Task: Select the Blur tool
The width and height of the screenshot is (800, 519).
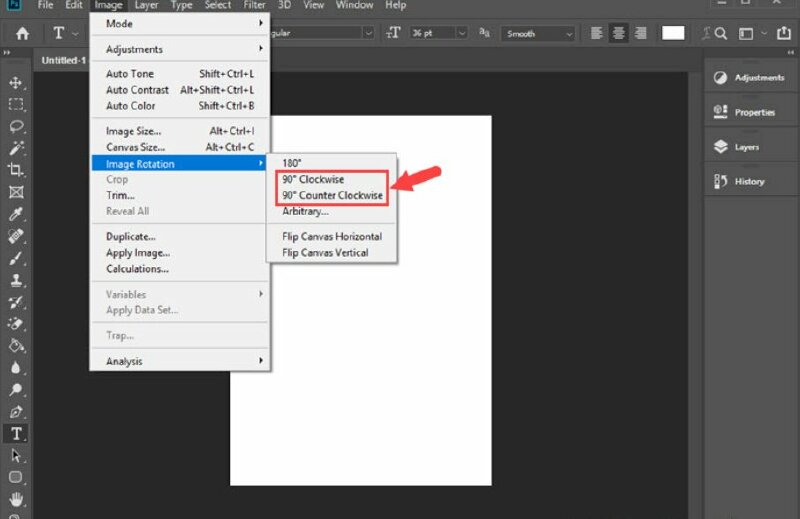Action: pos(16,368)
